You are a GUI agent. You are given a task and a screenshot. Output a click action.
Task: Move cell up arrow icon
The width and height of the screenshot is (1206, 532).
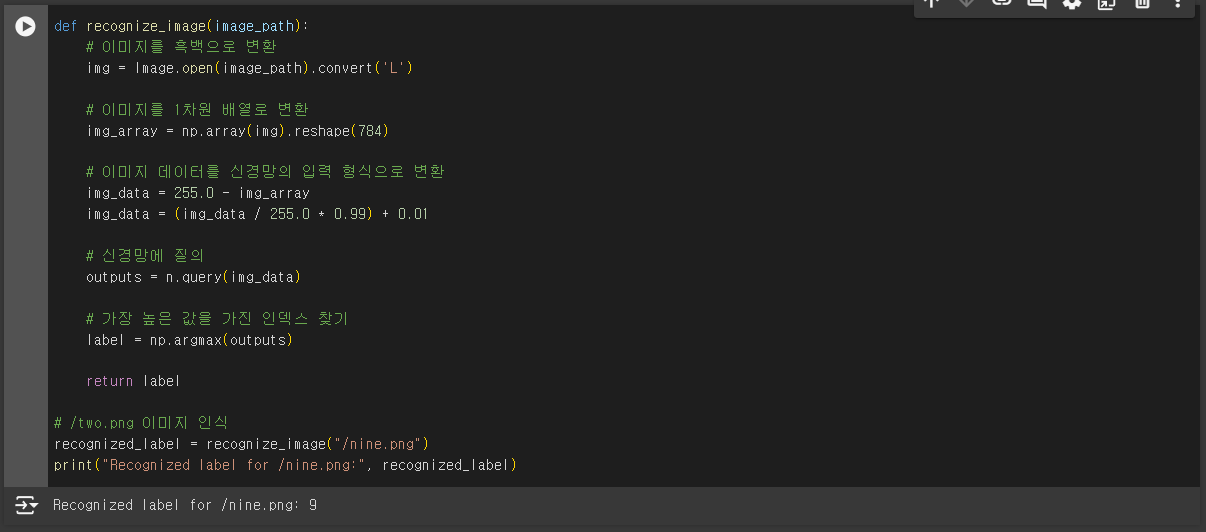point(931,3)
